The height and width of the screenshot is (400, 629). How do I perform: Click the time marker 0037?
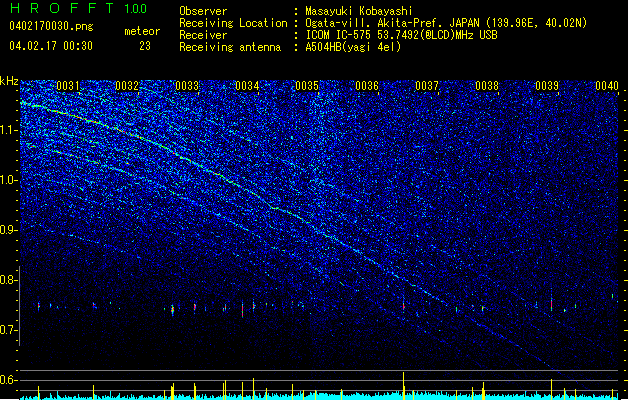[427, 86]
